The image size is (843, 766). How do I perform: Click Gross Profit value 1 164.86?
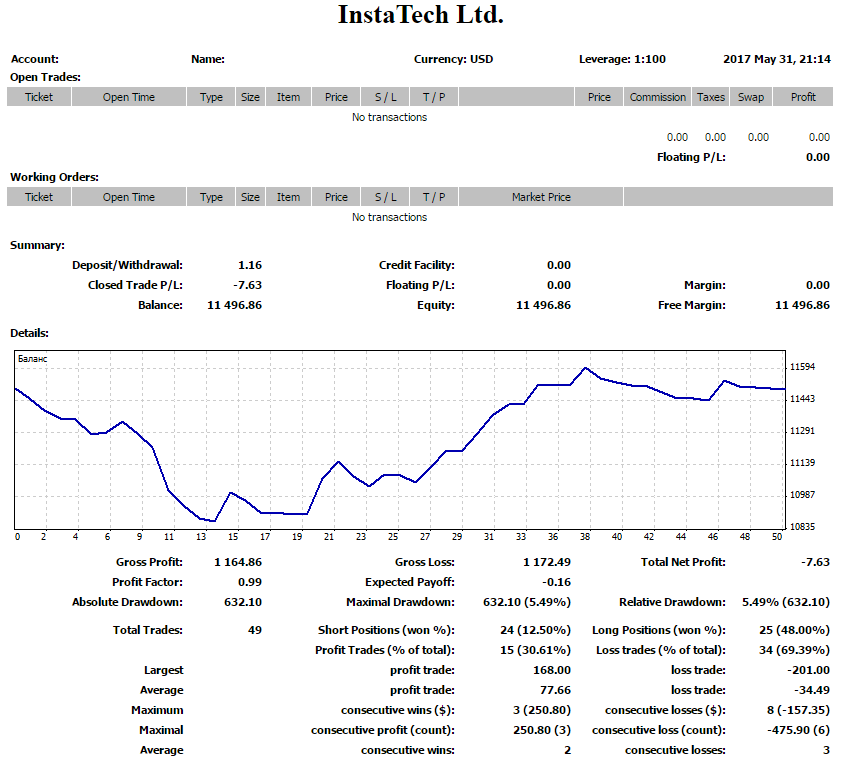[238, 562]
